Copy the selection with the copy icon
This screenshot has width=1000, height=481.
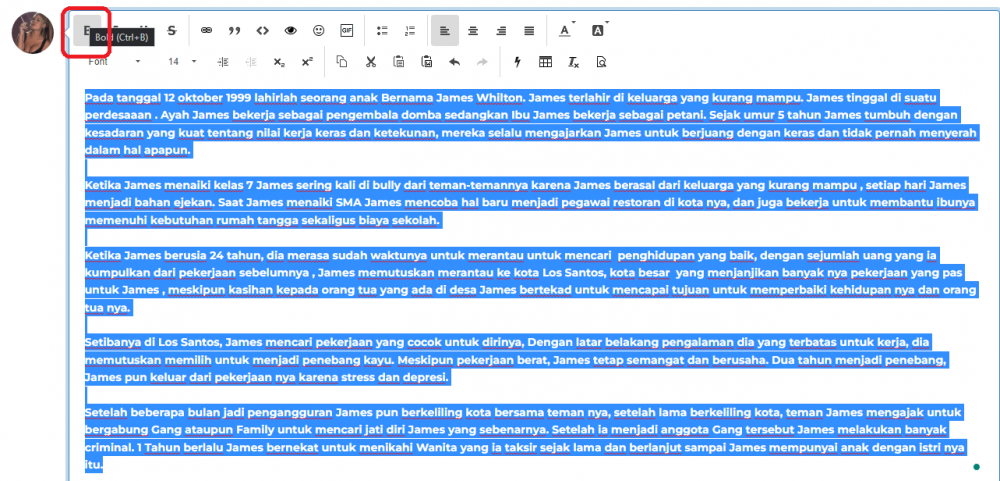[x=342, y=62]
